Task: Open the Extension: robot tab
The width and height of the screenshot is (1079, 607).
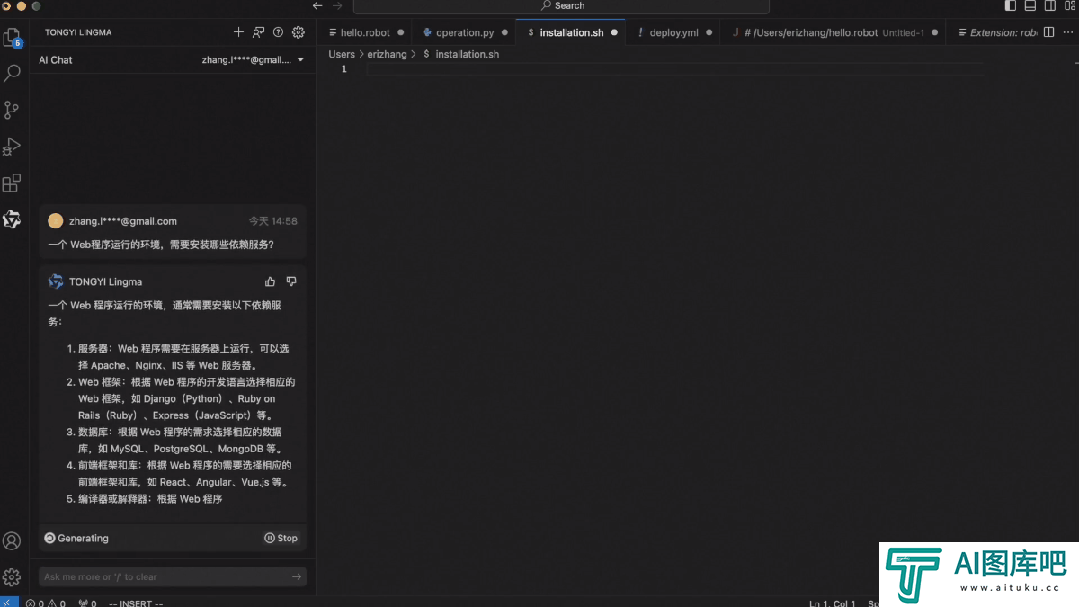Action: tap(997, 32)
